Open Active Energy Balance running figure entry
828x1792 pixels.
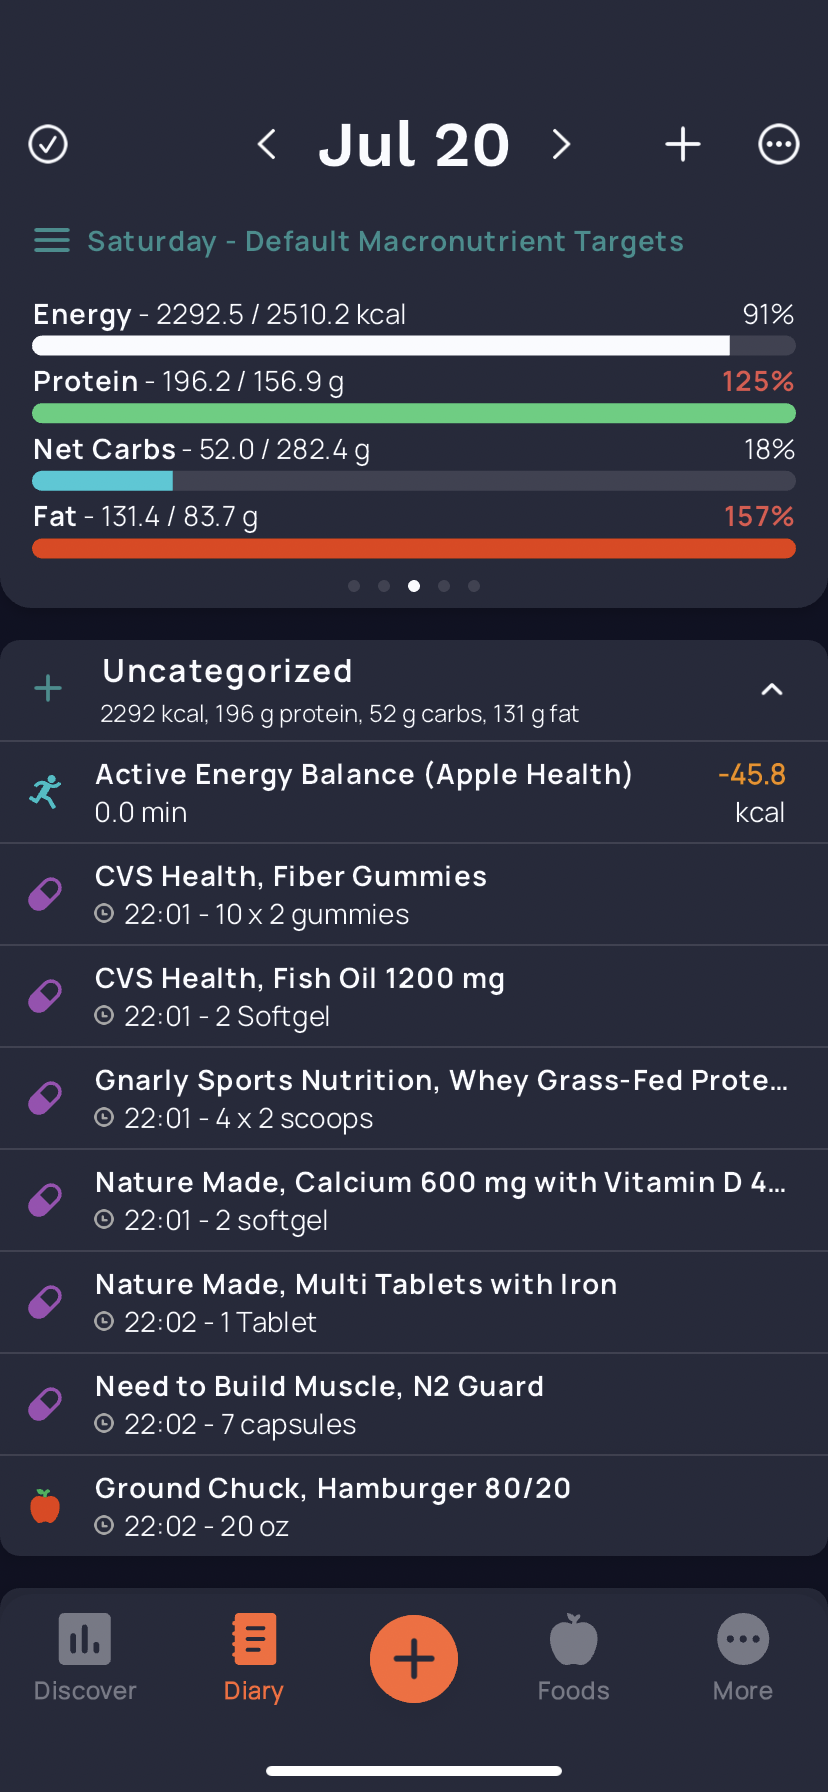coord(414,793)
